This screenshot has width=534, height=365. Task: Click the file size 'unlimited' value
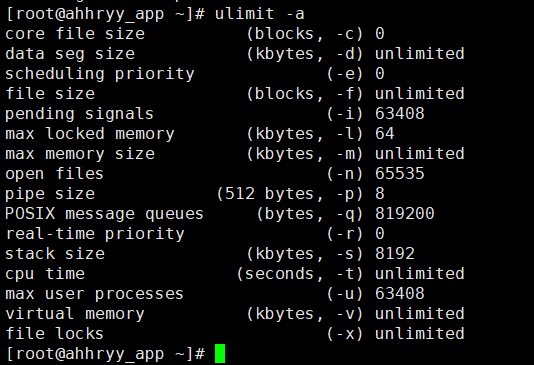tap(420, 94)
